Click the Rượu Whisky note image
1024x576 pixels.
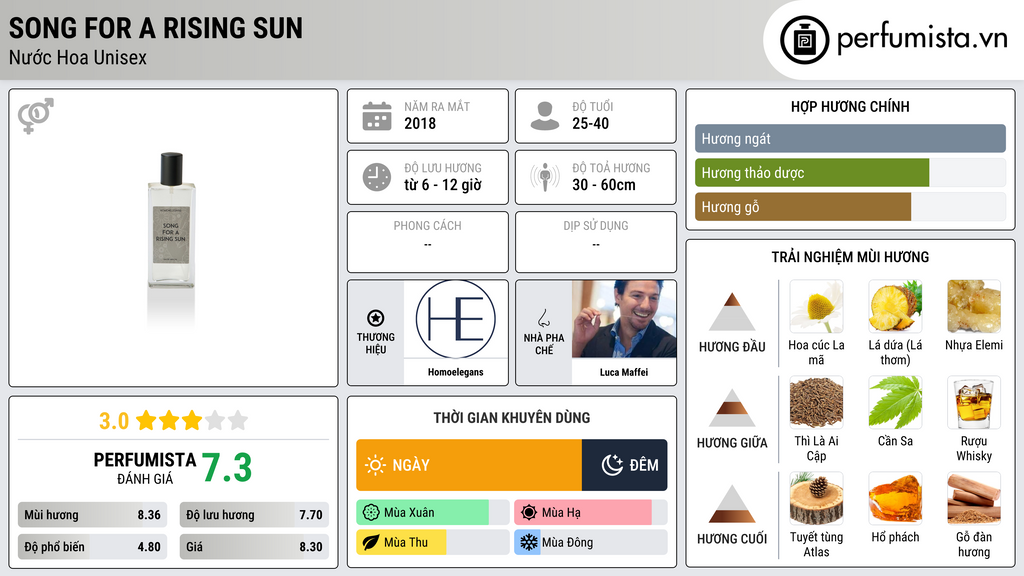click(974, 403)
